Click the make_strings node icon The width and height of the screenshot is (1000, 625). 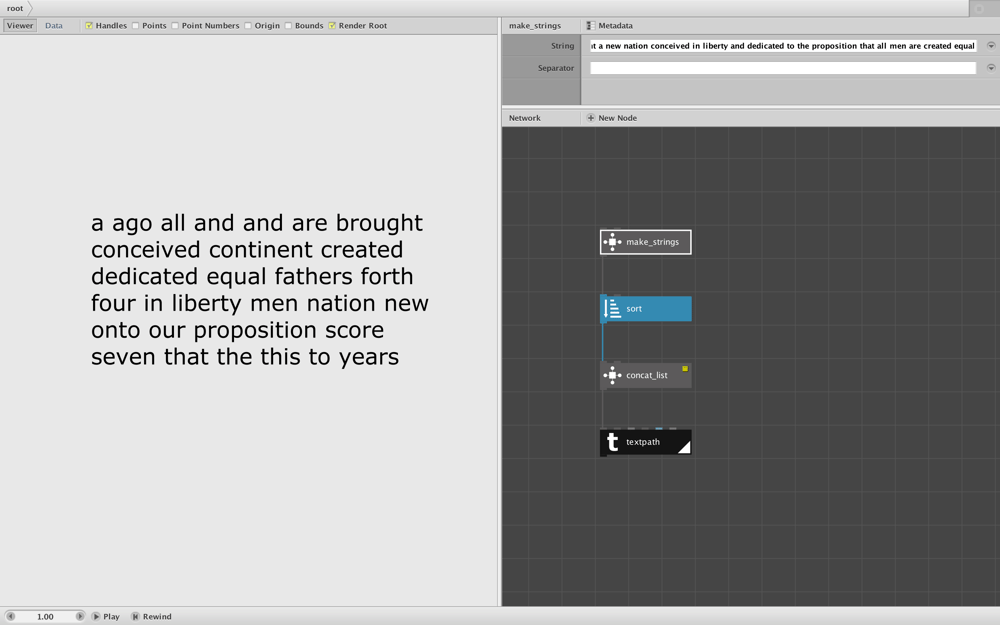(612, 242)
